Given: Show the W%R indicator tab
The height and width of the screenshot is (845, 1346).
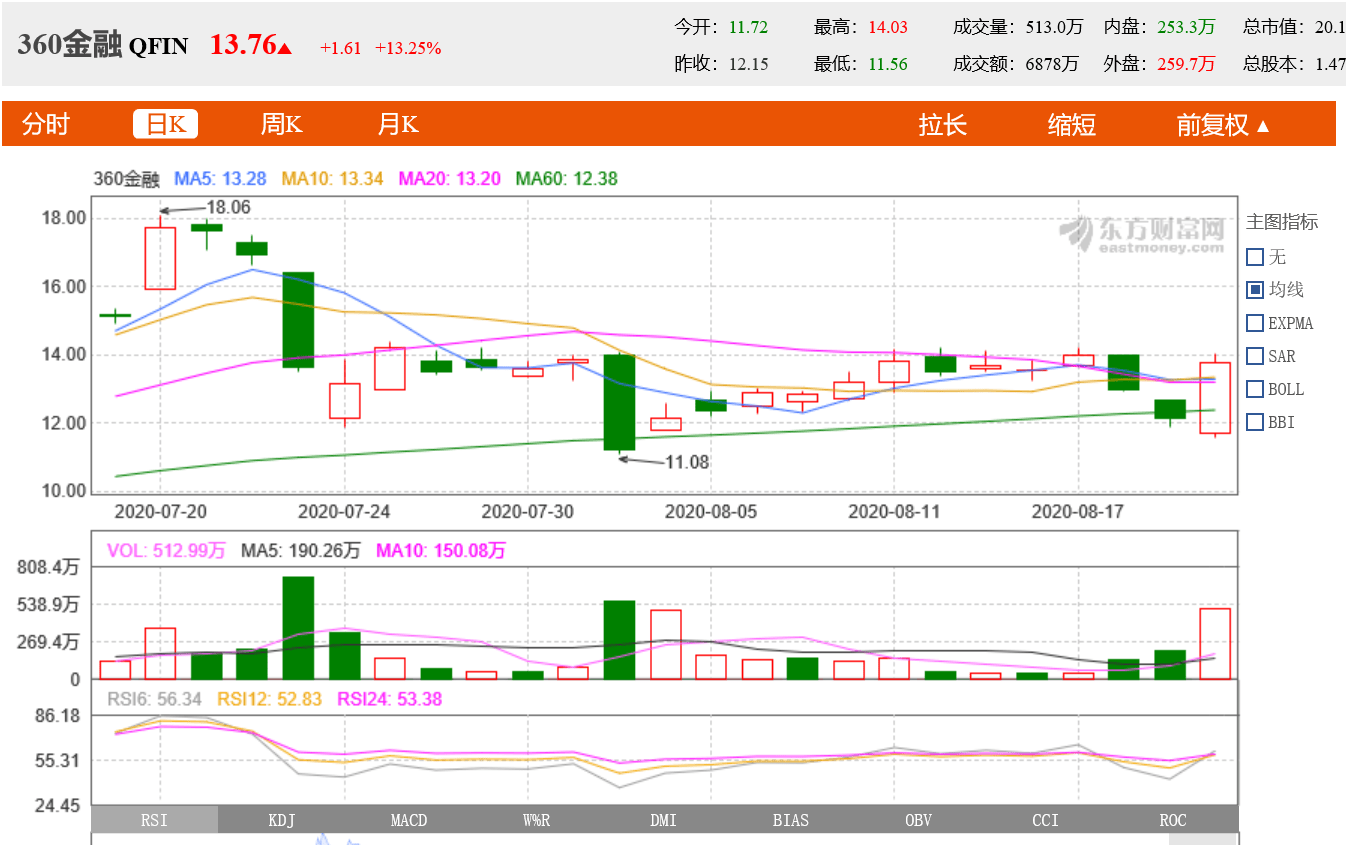Looking at the screenshot, I should click(x=537, y=820).
